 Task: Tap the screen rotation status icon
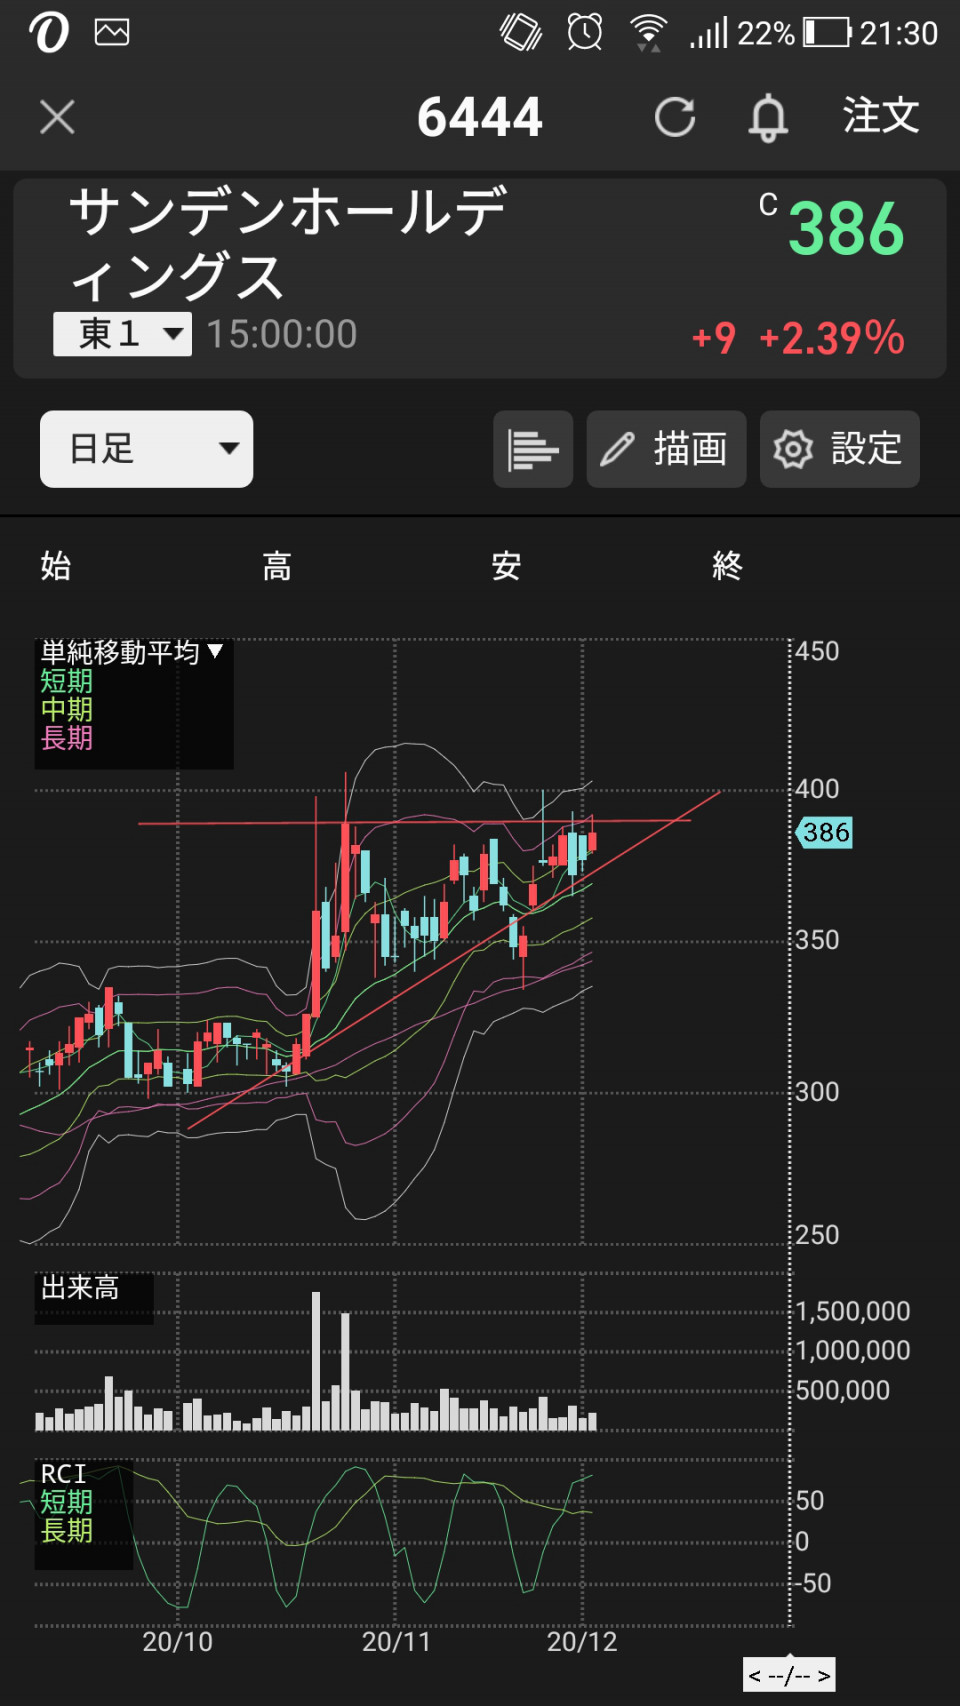(521, 32)
